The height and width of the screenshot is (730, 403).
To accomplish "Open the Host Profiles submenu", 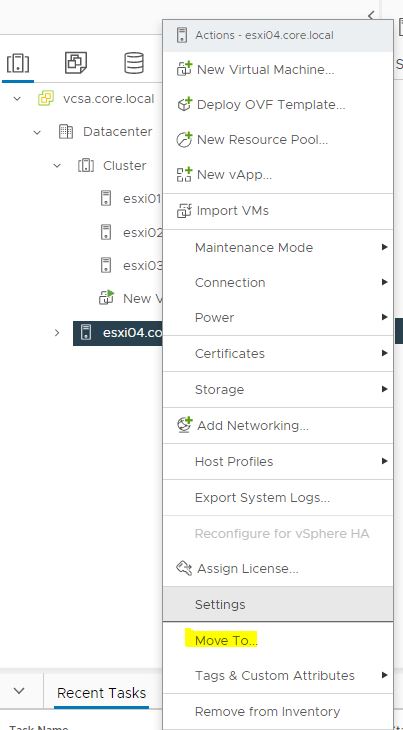I will [278, 461].
